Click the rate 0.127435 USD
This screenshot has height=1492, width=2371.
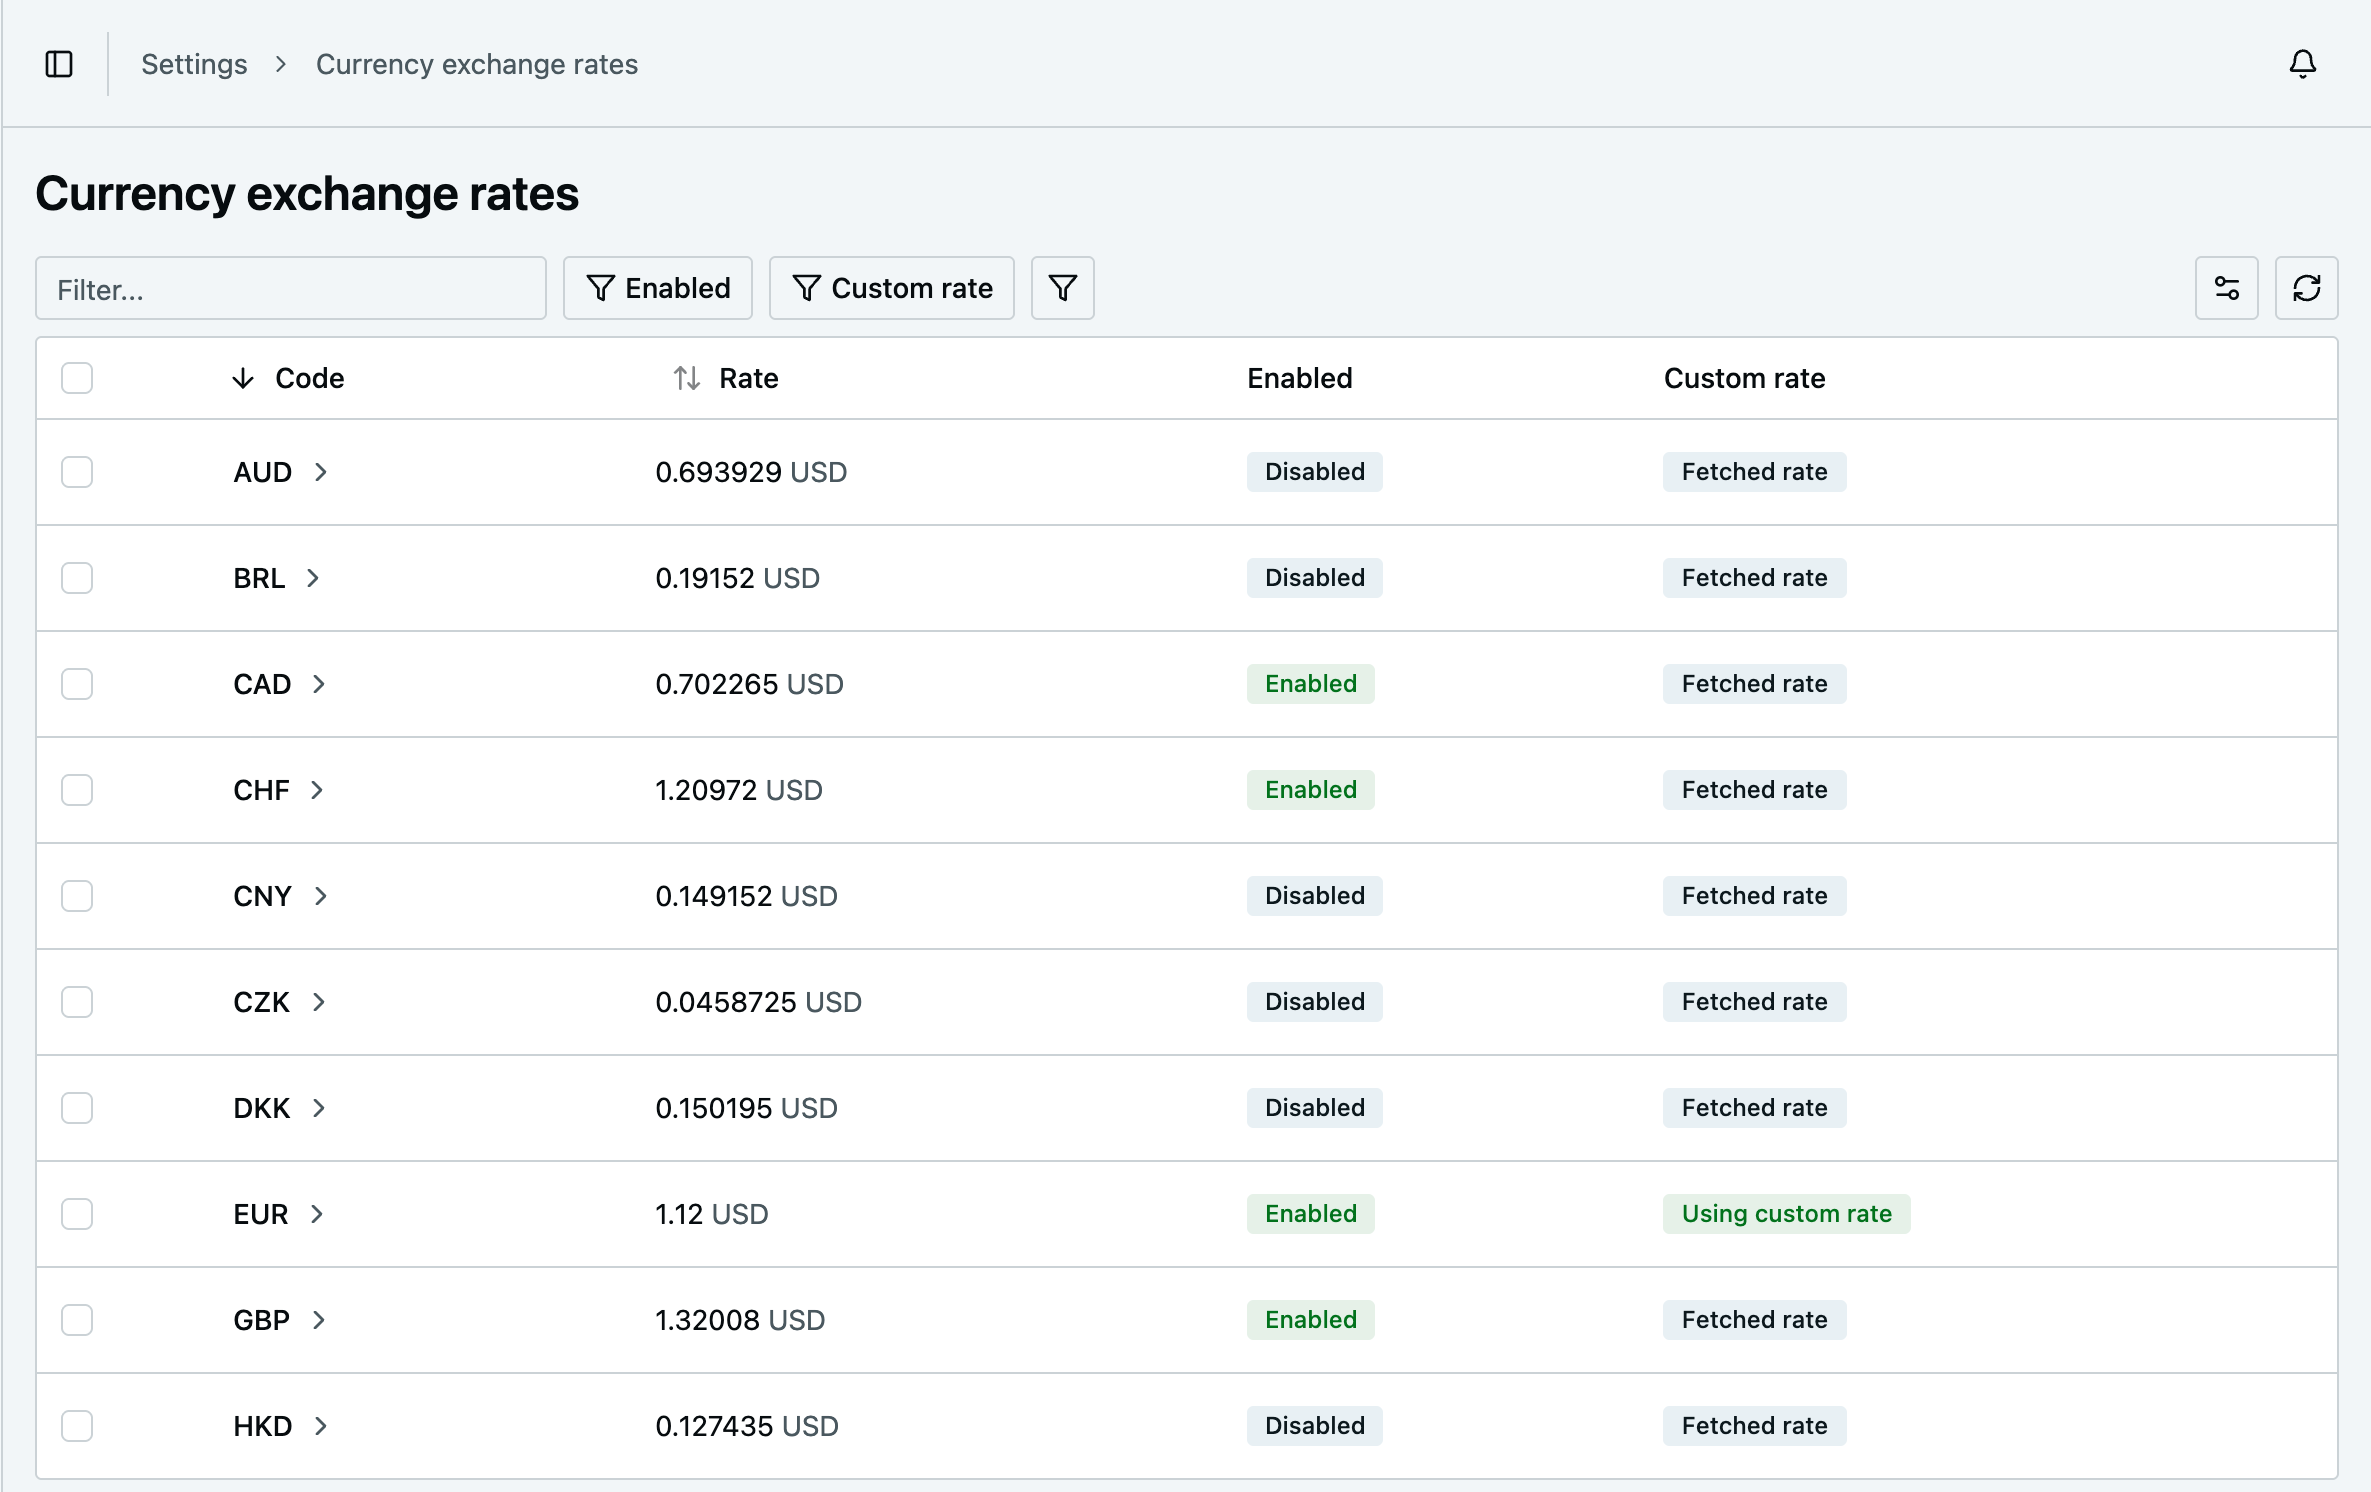click(x=748, y=1426)
